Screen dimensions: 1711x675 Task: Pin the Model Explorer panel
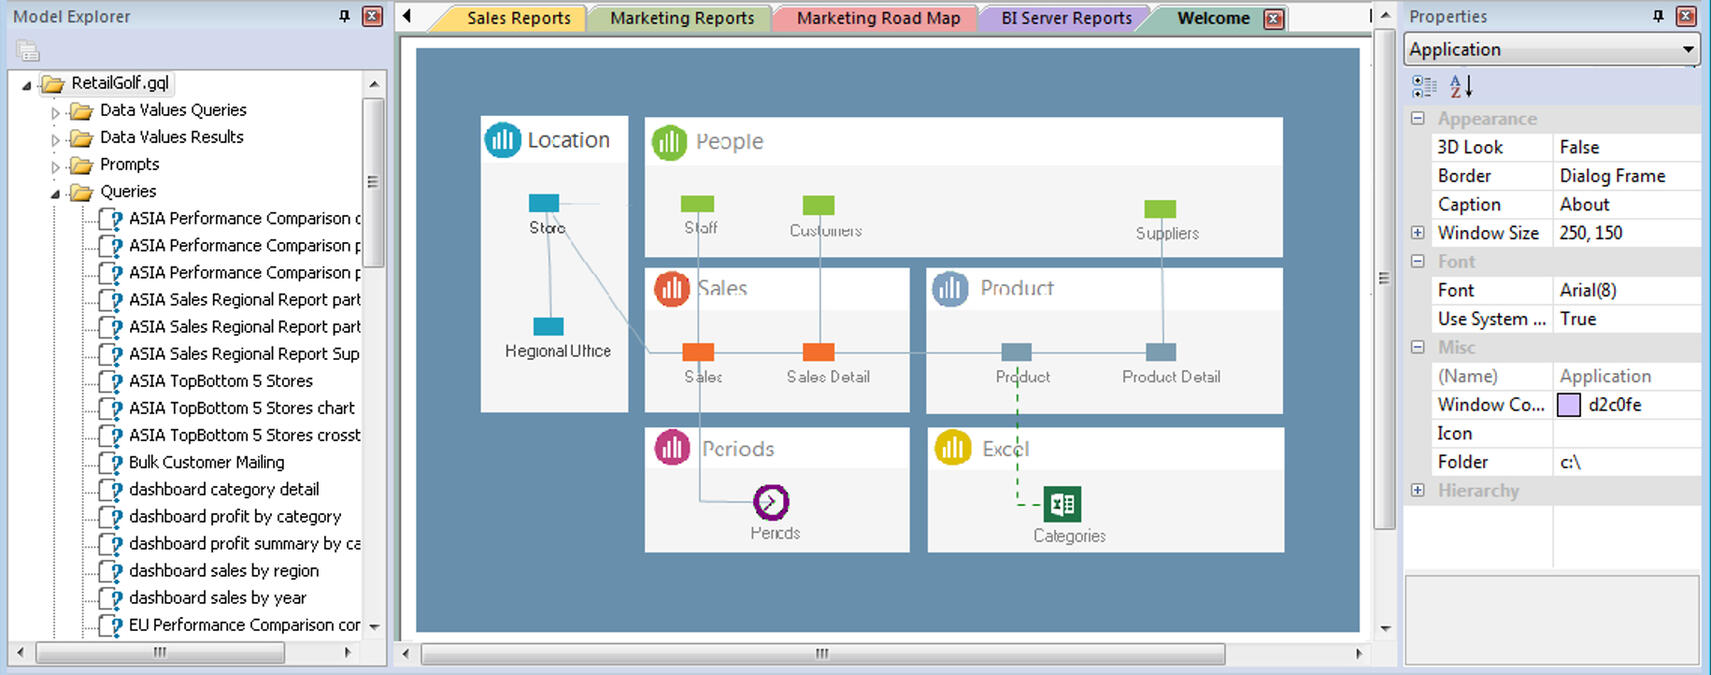point(344,16)
